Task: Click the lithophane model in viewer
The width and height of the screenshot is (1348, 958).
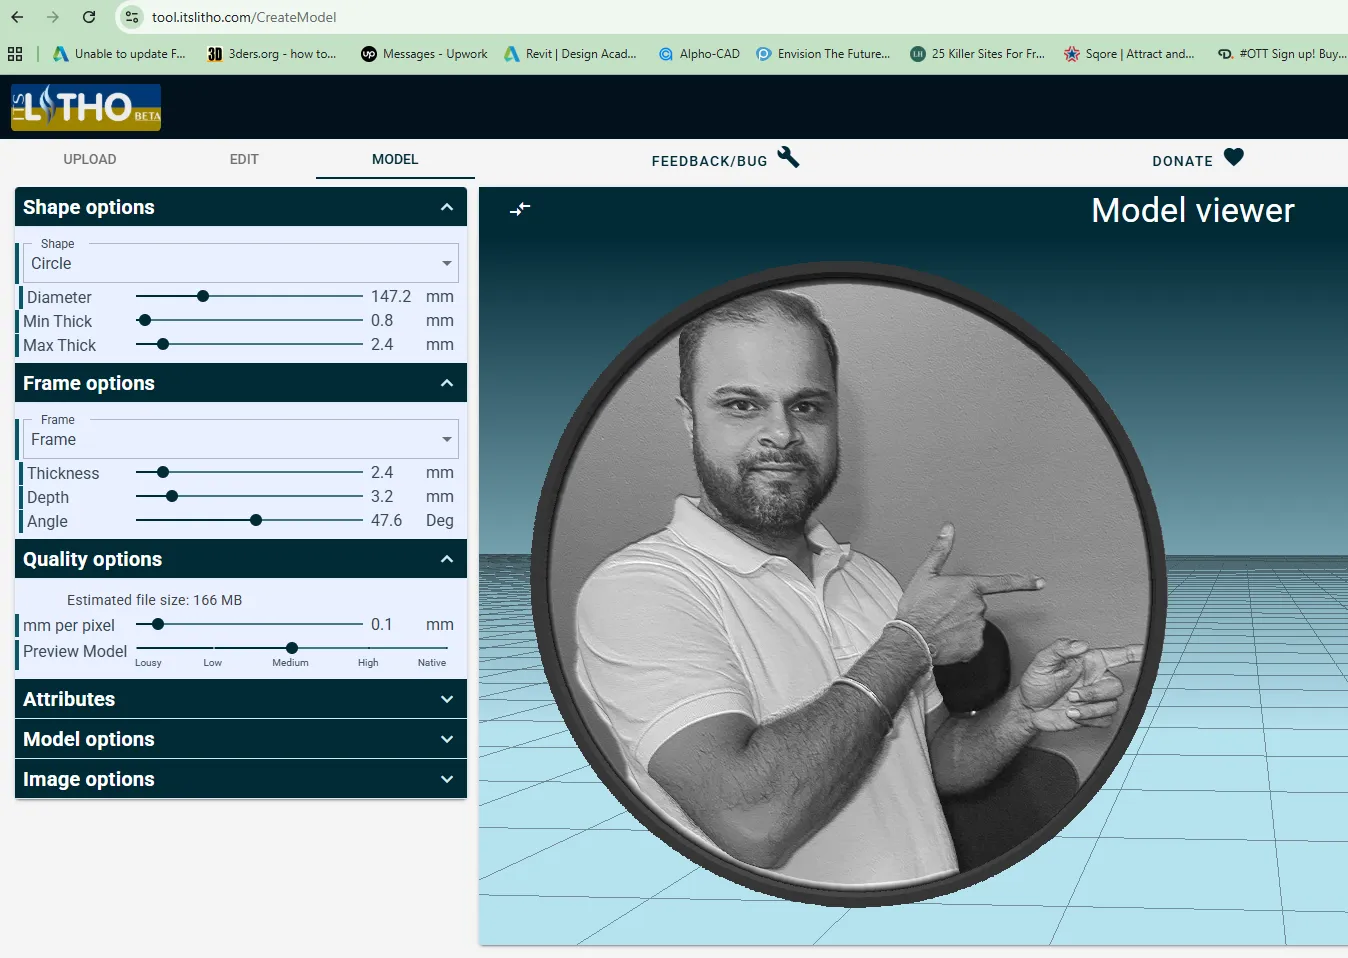Action: (849, 585)
